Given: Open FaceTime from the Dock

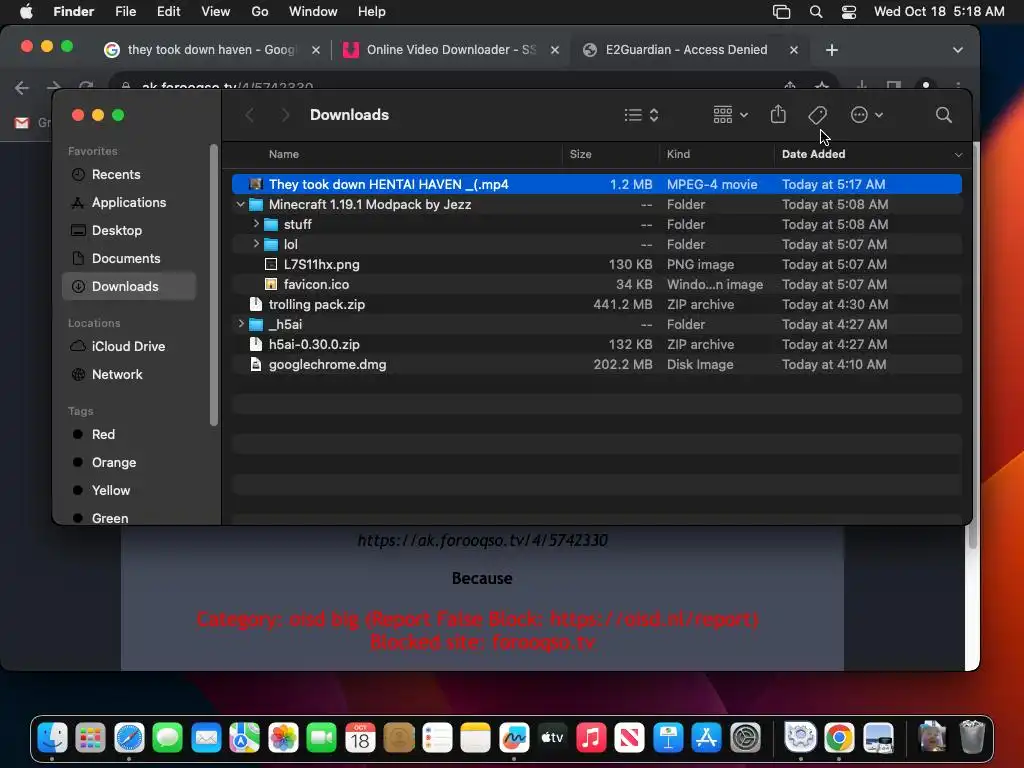Looking at the screenshot, I should [x=321, y=738].
